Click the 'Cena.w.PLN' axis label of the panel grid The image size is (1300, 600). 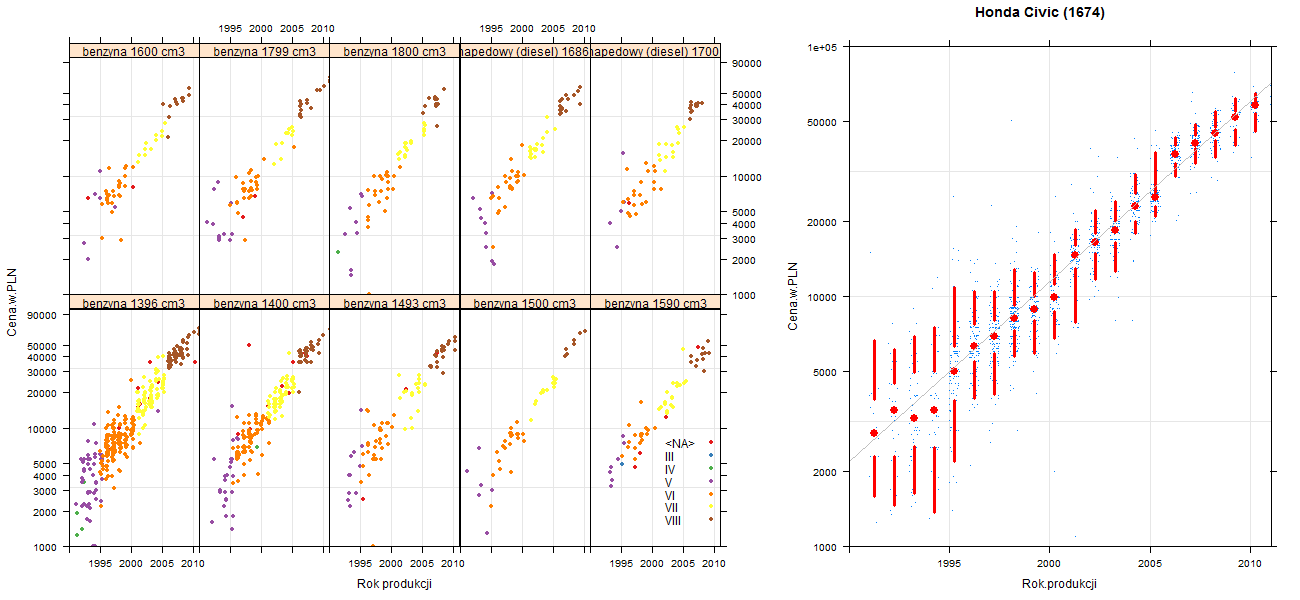[x=13, y=300]
